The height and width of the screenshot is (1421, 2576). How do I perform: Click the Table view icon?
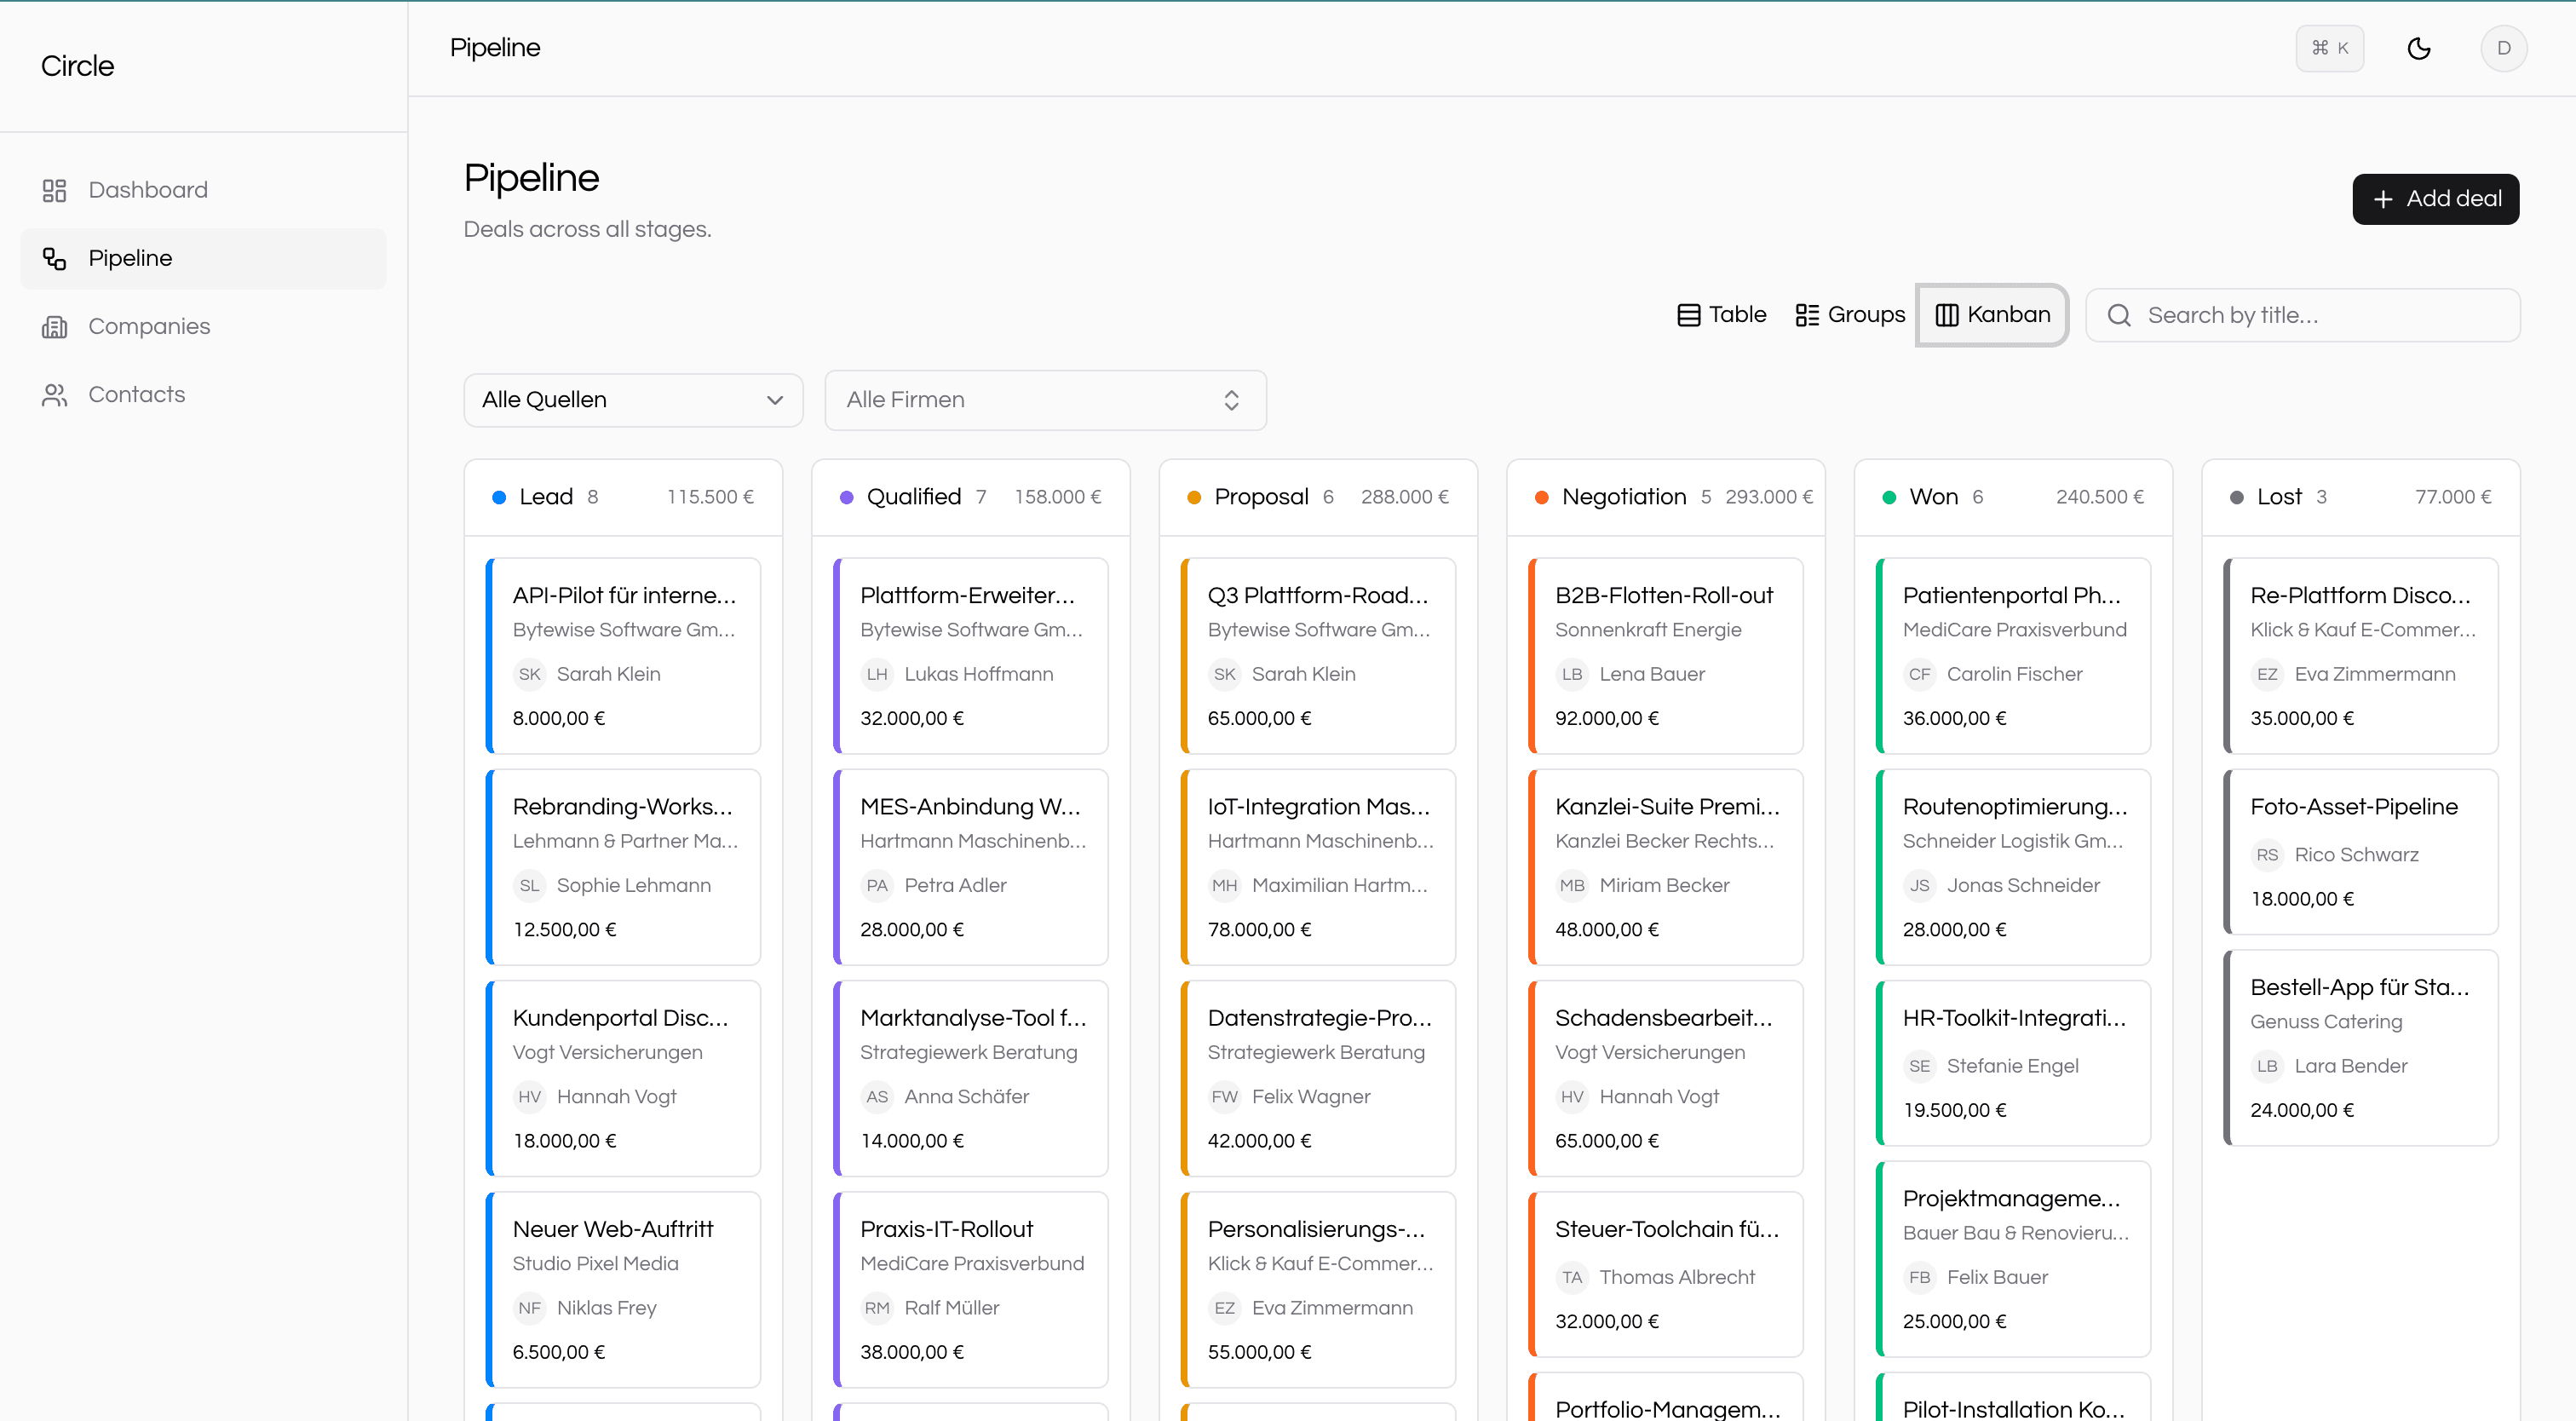point(1689,315)
